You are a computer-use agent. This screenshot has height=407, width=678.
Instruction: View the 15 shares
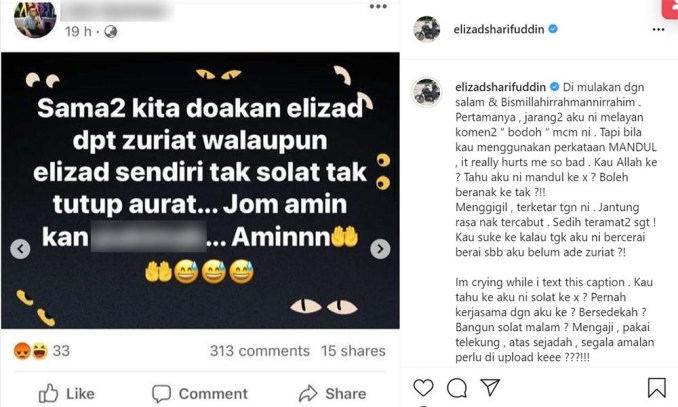click(353, 351)
